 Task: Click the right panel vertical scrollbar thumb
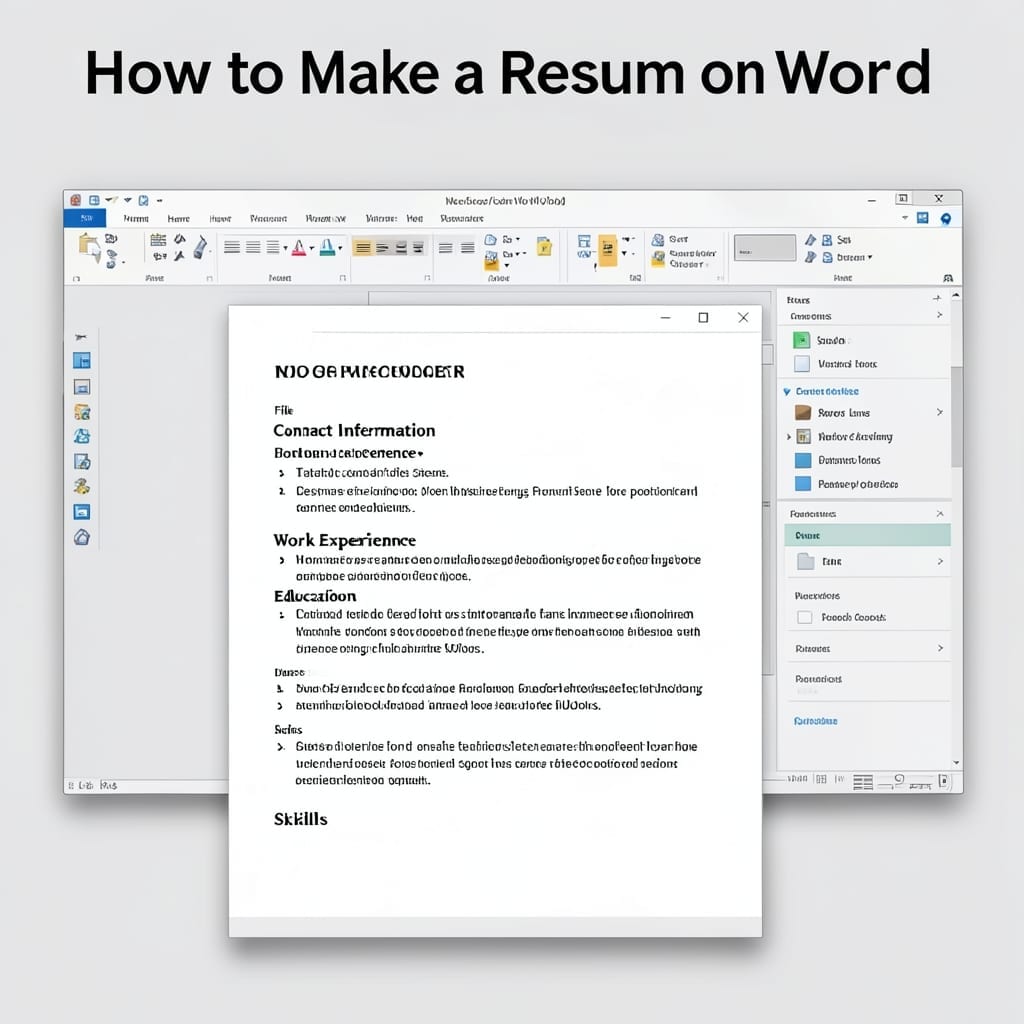click(x=956, y=417)
